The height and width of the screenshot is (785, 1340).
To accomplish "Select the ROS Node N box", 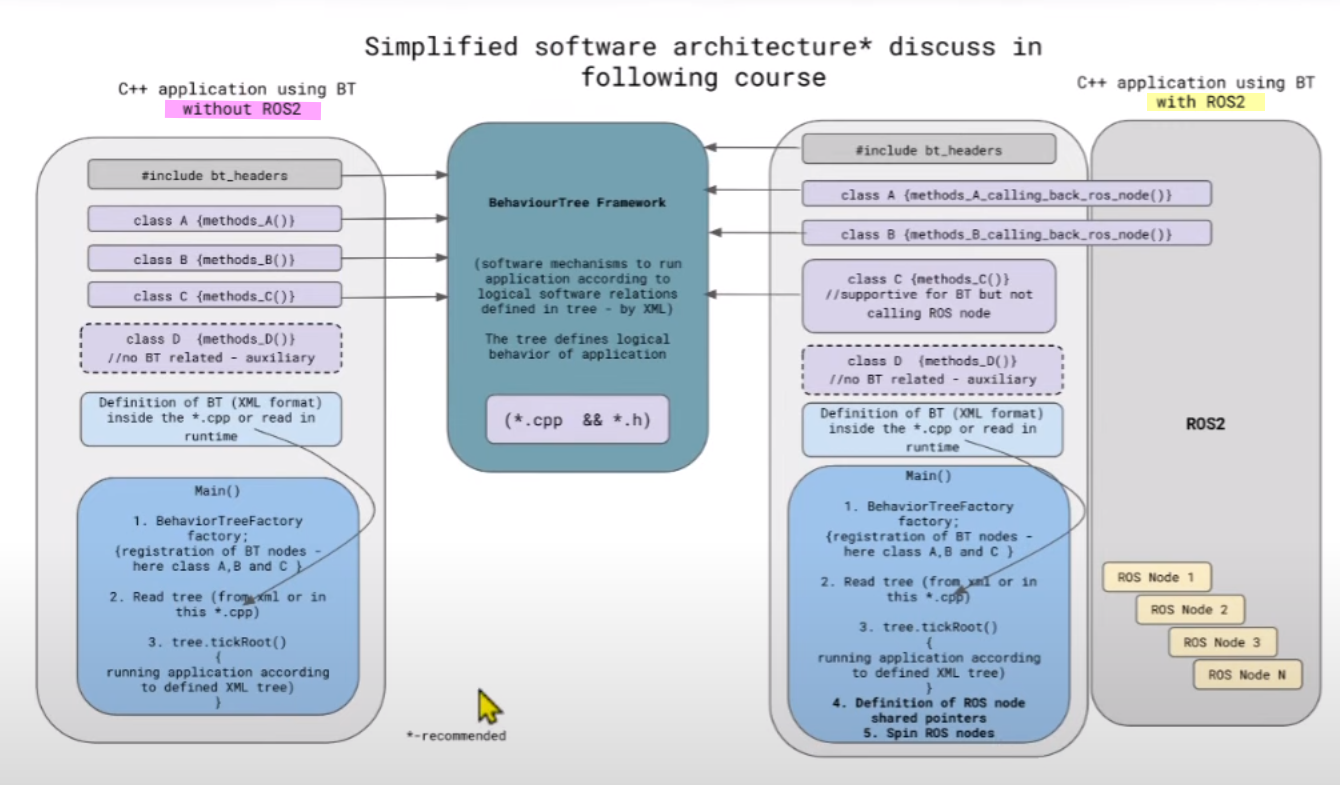I will pyautogui.click(x=1246, y=675).
